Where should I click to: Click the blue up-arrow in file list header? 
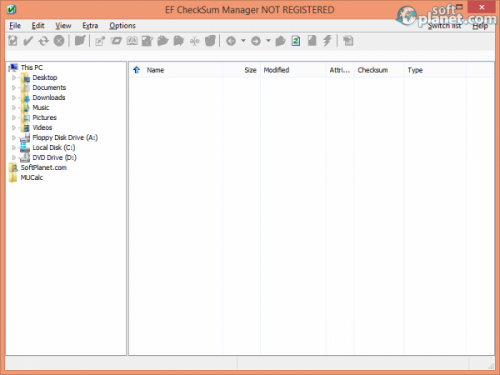(136, 70)
